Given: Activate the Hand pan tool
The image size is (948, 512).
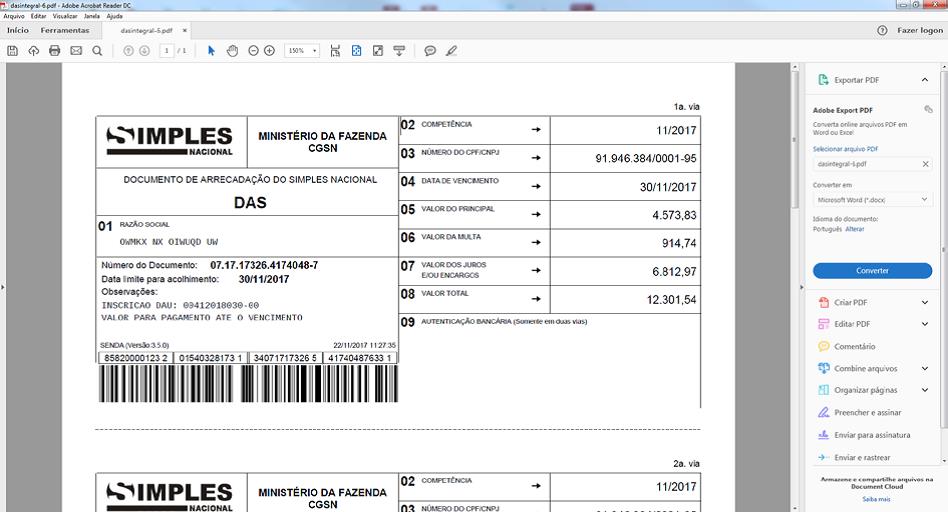Looking at the screenshot, I should [232, 50].
